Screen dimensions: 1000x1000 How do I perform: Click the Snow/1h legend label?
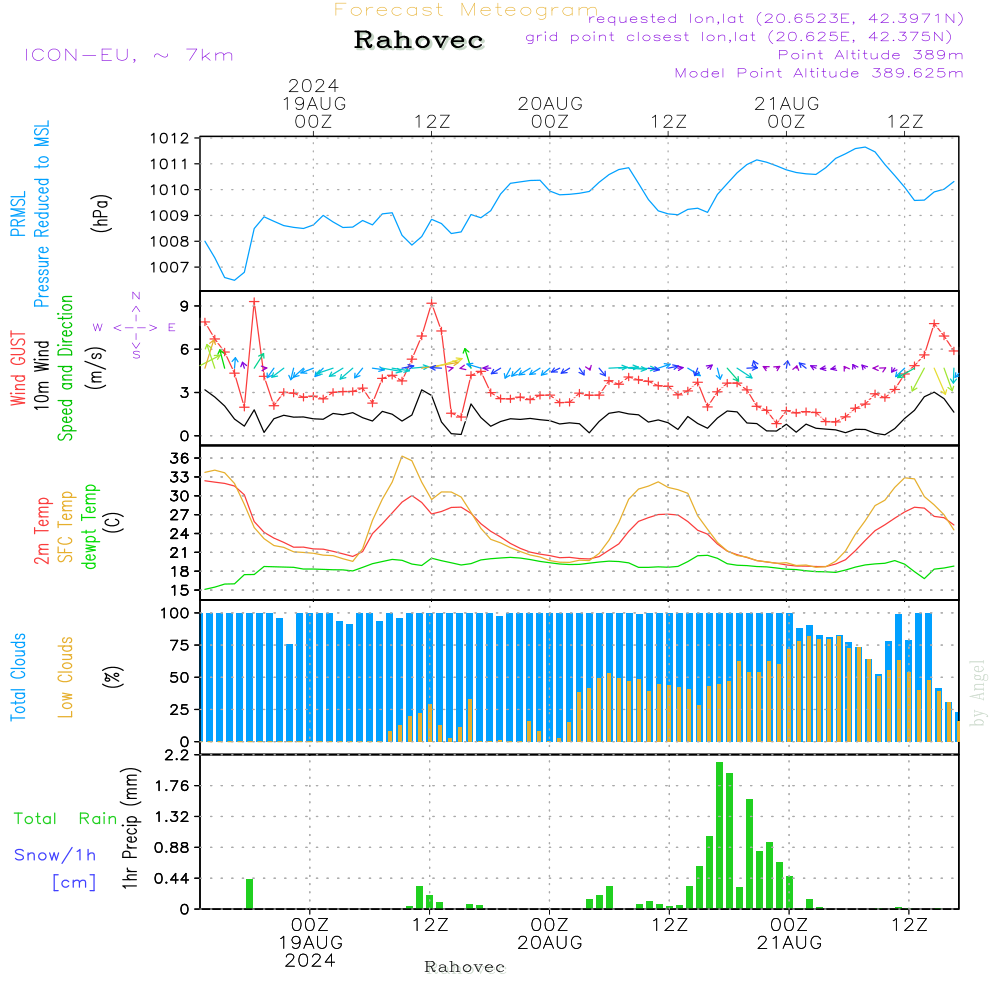[x=55, y=855]
